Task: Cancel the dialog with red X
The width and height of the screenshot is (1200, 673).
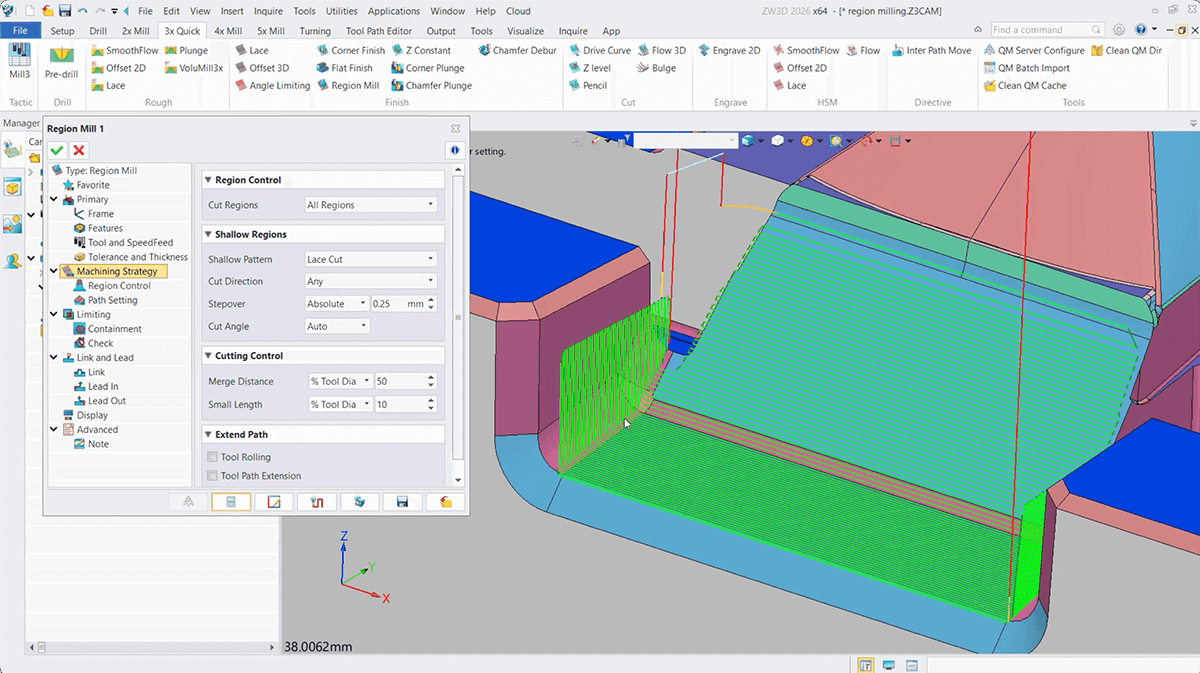Action: 79,150
